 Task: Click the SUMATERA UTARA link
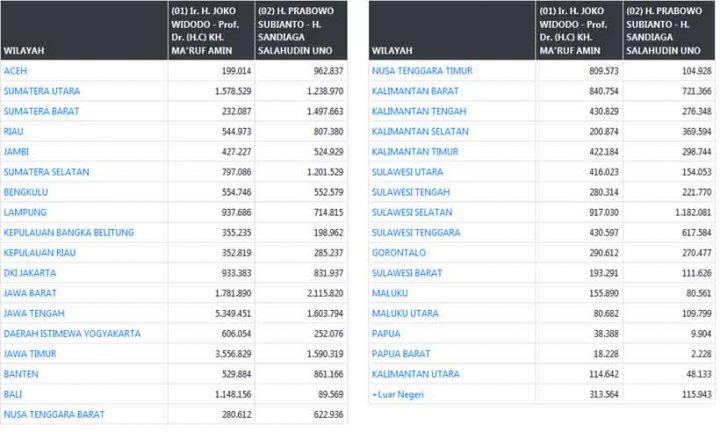pos(42,91)
